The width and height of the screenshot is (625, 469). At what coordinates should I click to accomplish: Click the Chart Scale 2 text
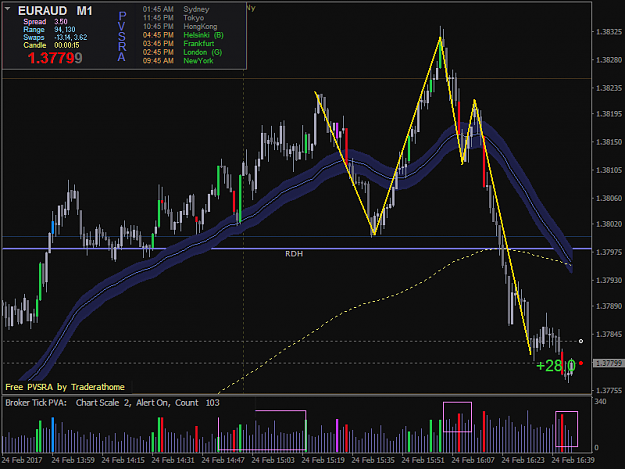[x=103, y=403]
